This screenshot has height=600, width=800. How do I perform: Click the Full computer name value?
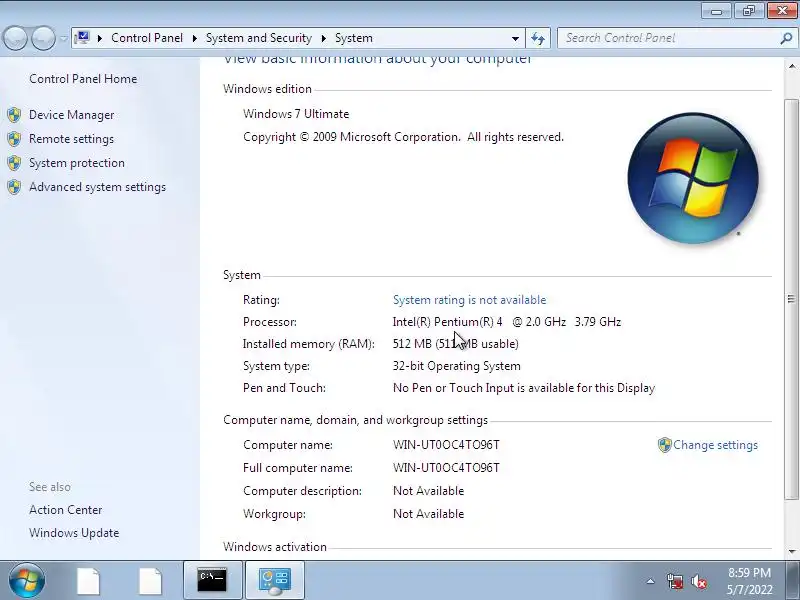tap(446, 468)
